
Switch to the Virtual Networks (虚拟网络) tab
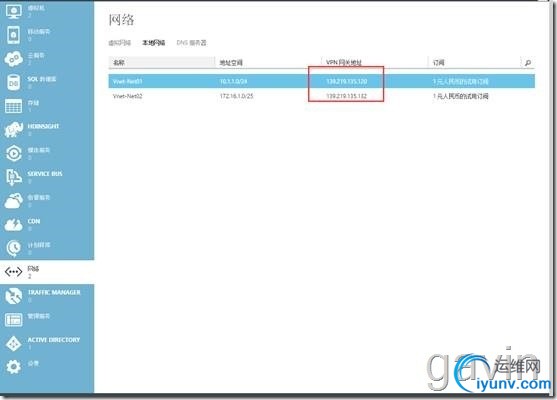point(120,43)
